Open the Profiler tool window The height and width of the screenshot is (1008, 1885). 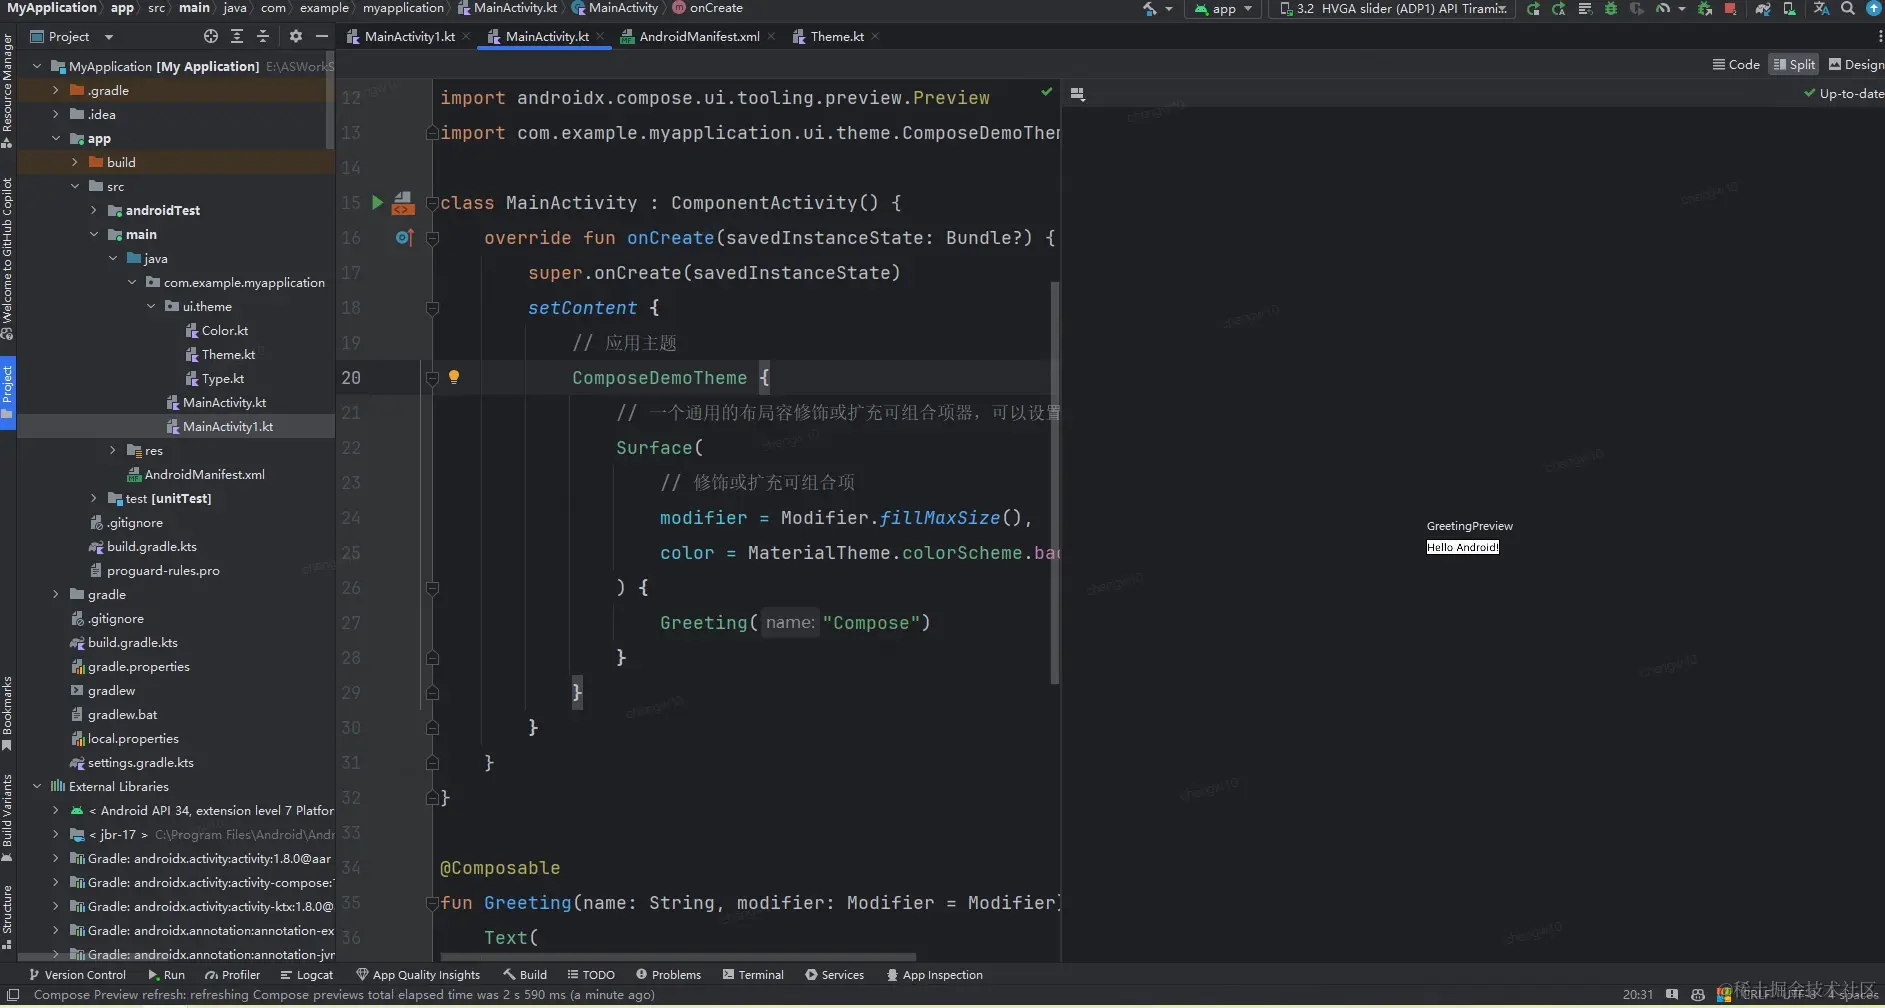click(x=232, y=975)
